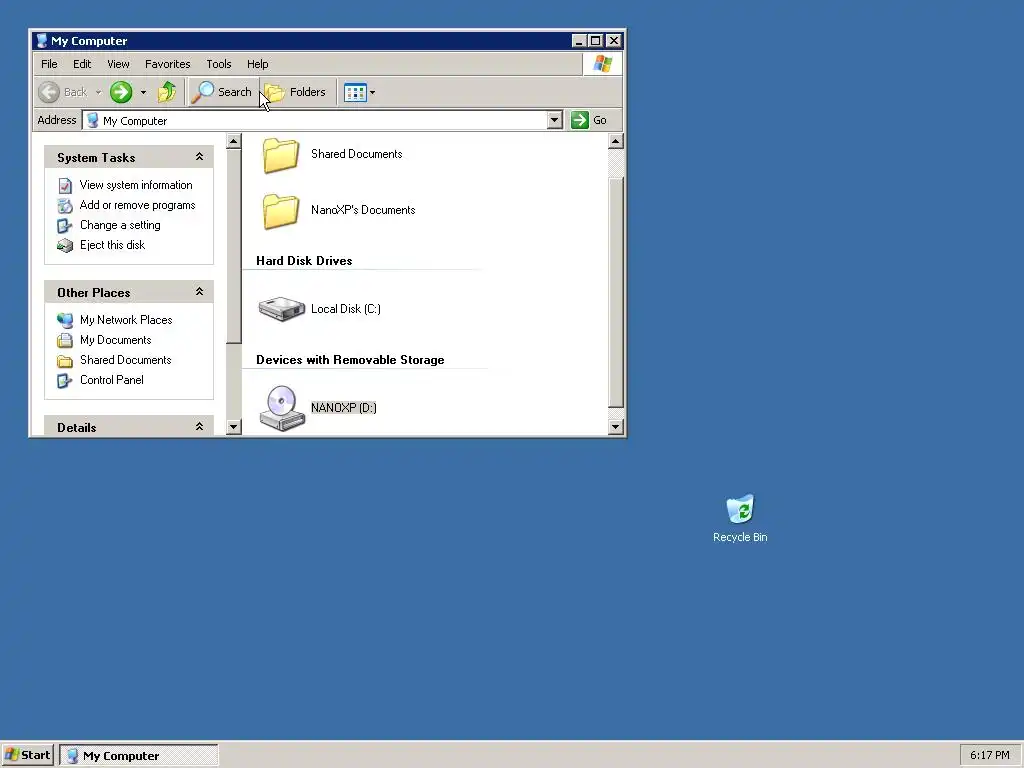Image resolution: width=1024 pixels, height=768 pixels.
Task: Select the NANOXP (D:) CD drive icon
Action: tap(282, 408)
